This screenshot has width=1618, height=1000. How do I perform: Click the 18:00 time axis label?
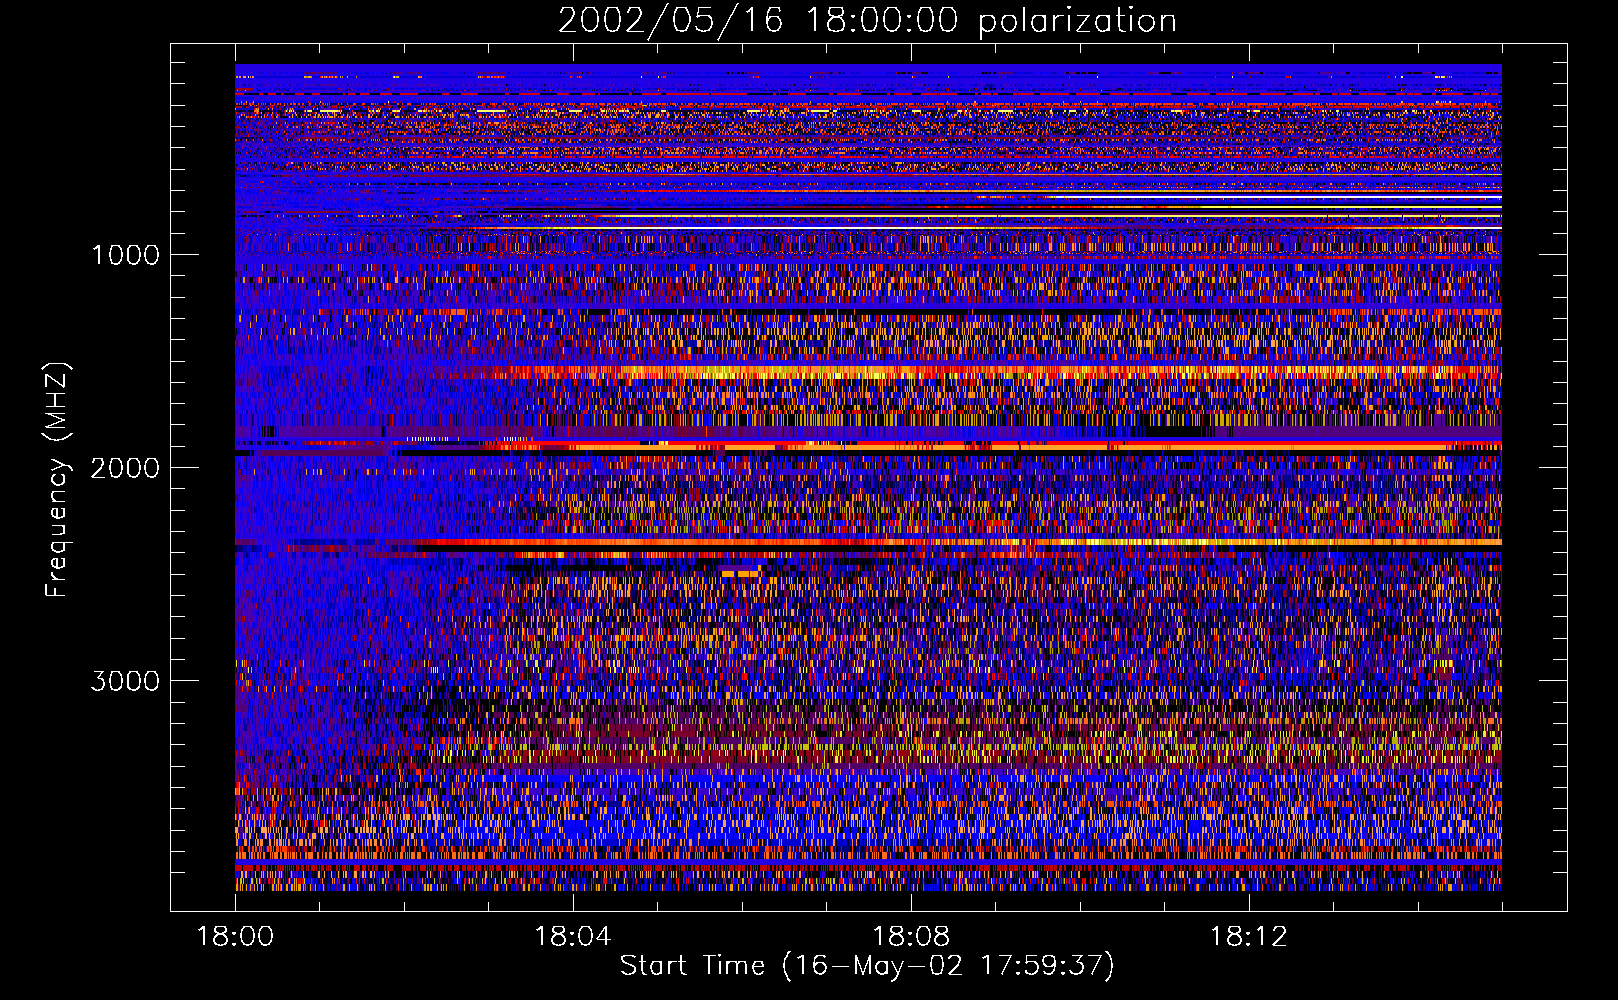point(235,937)
